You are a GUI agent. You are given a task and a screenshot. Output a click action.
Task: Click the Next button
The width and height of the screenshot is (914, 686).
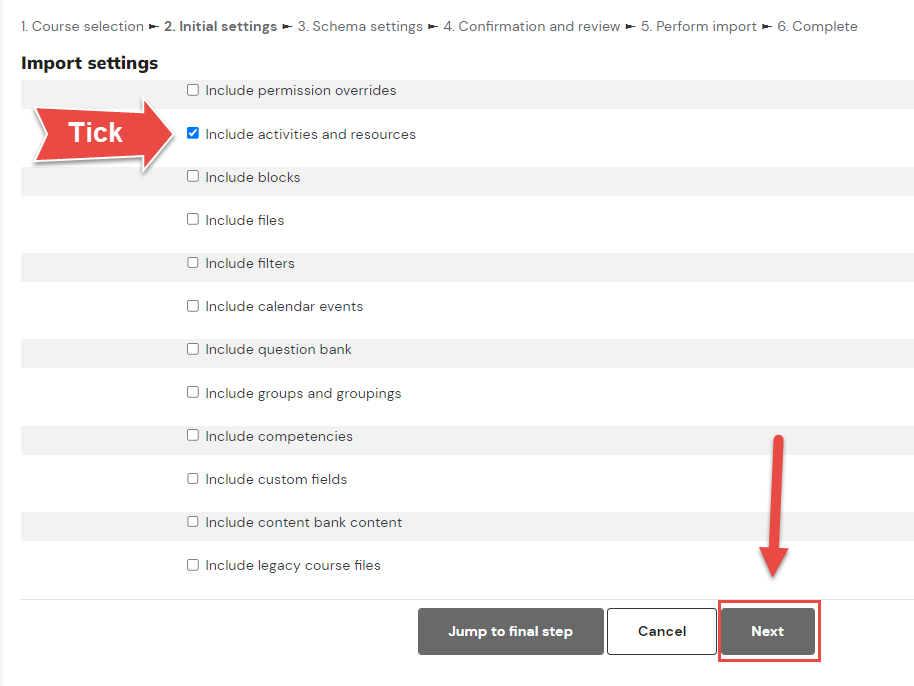(x=768, y=631)
